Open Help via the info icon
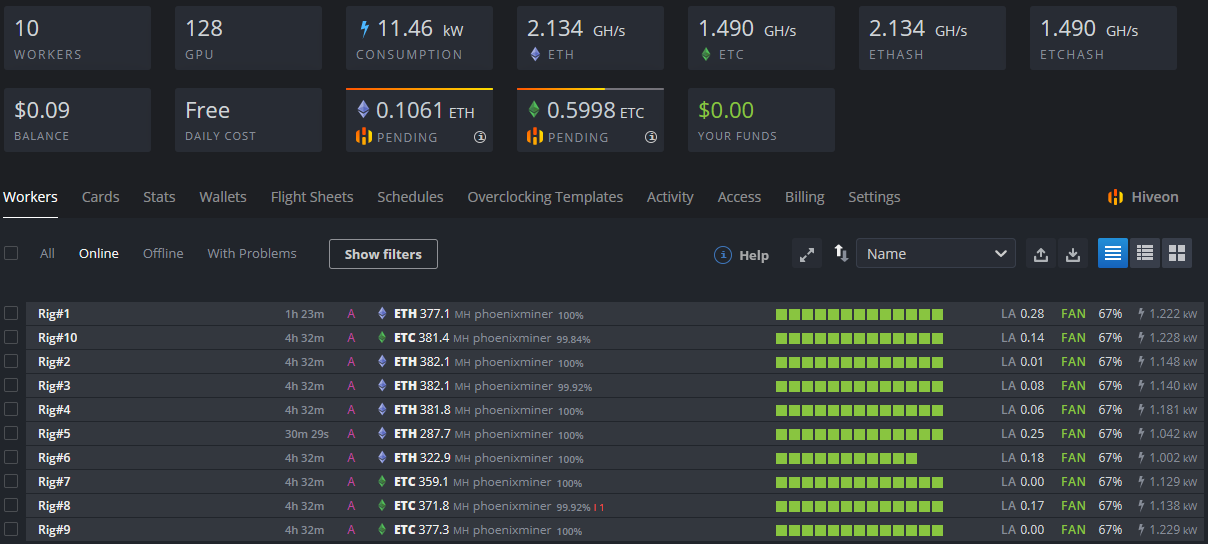 (x=723, y=255)
